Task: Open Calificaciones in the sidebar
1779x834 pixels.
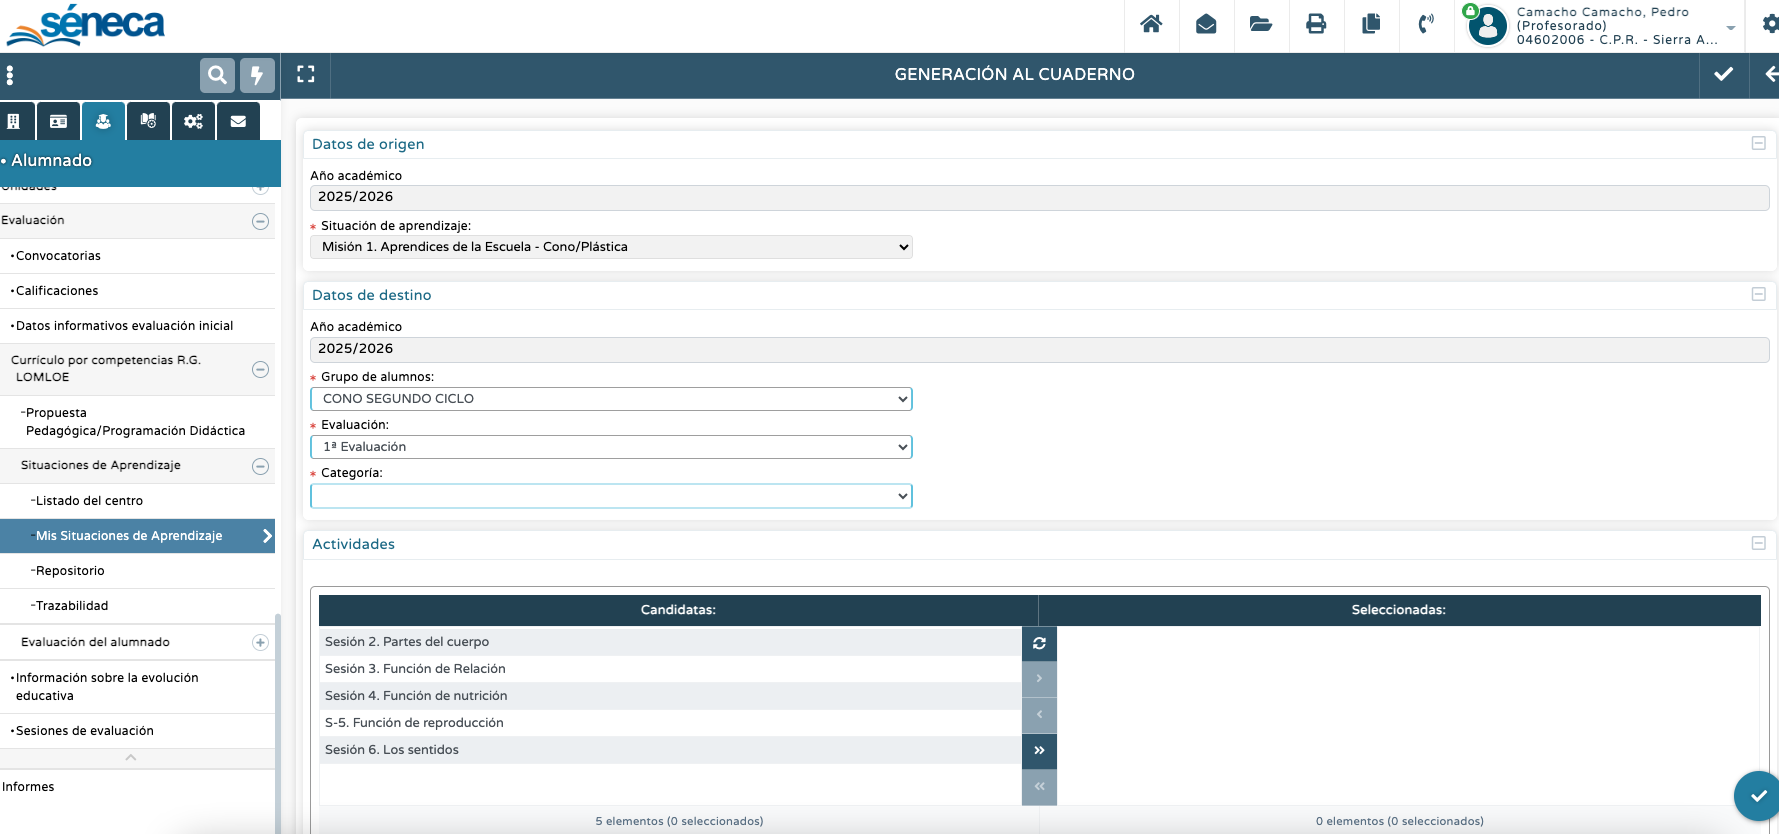Action: click(57, 291)
